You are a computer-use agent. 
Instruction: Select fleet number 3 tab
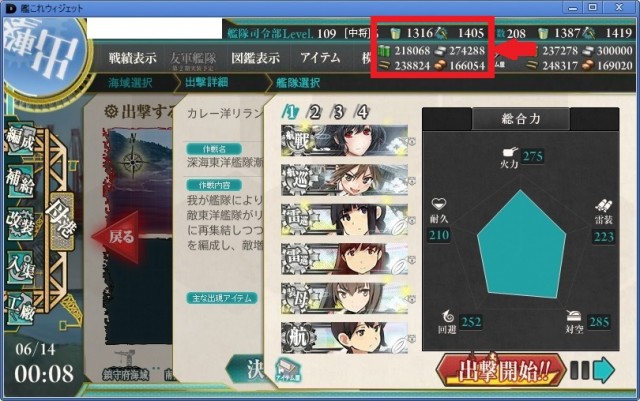pos(338,111)
